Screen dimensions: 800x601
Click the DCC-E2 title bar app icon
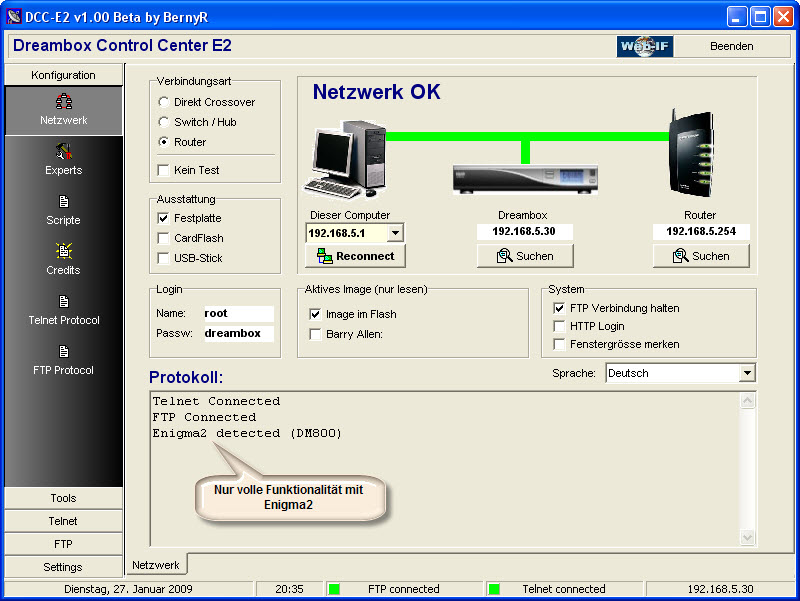click(x=14, y=17)
